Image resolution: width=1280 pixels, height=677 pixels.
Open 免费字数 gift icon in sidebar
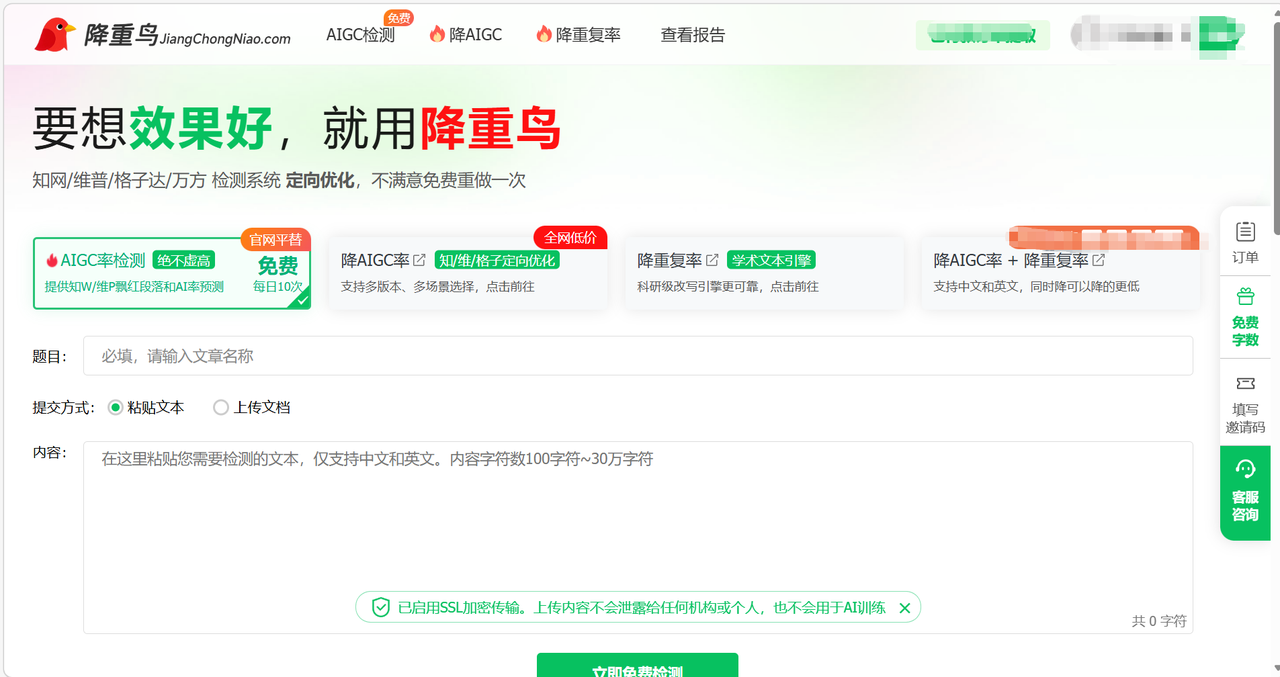pos(1245,296)
